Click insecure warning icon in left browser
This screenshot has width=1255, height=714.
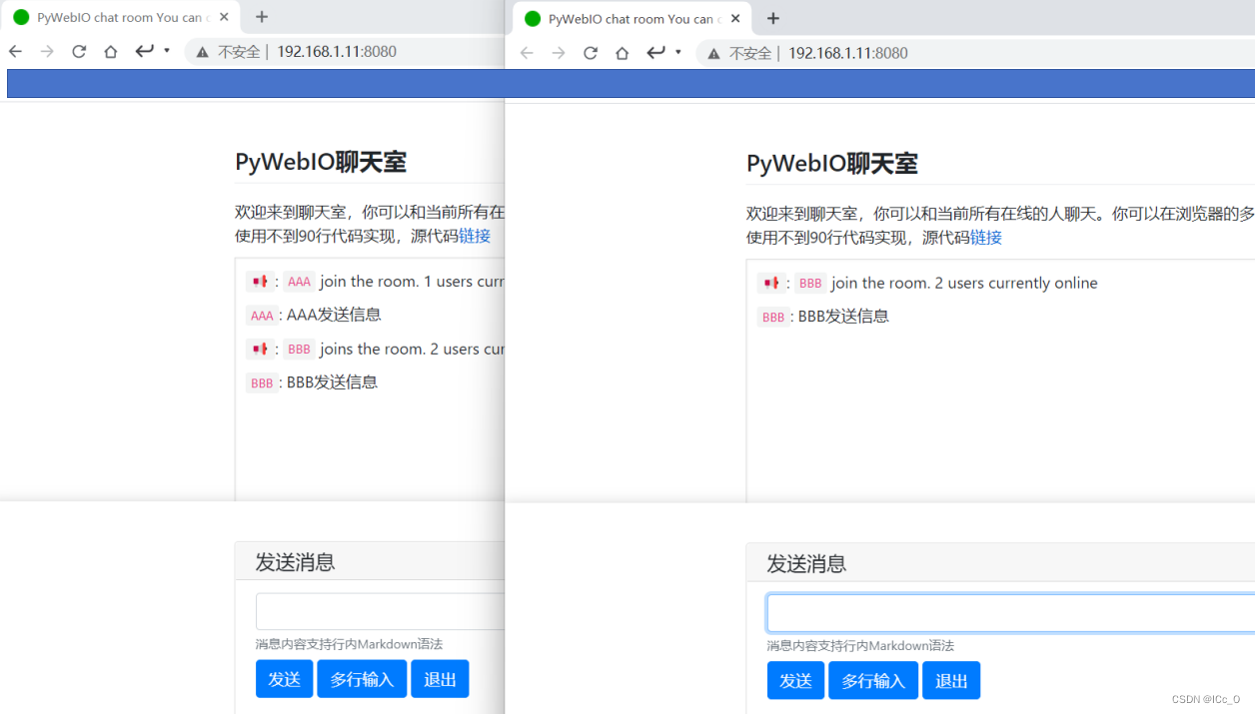(202, 52)
